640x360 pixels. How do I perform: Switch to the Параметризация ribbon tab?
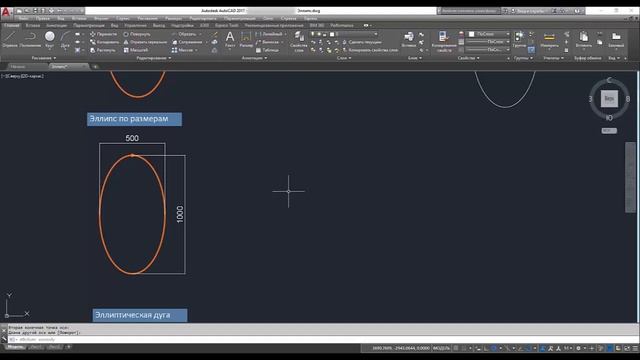click(89, 25)
